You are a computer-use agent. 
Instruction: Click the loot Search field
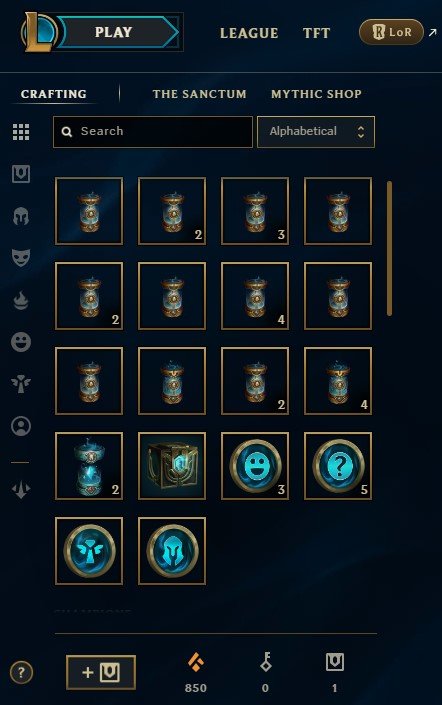pyautogui.click(x=153, y=132)
